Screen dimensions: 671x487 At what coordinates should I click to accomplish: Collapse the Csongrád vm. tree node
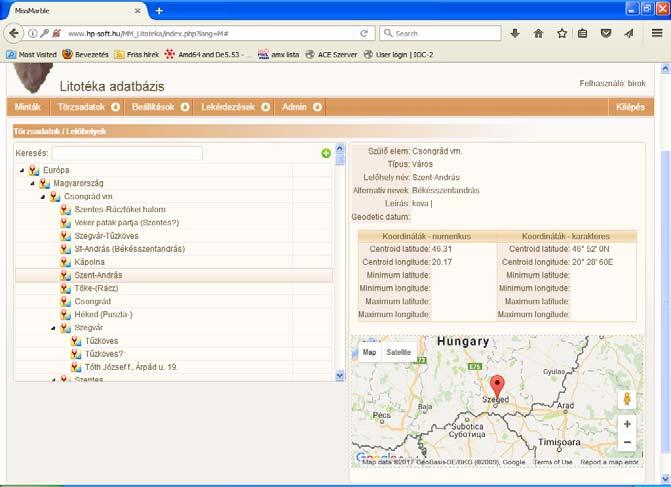point(43,197)
